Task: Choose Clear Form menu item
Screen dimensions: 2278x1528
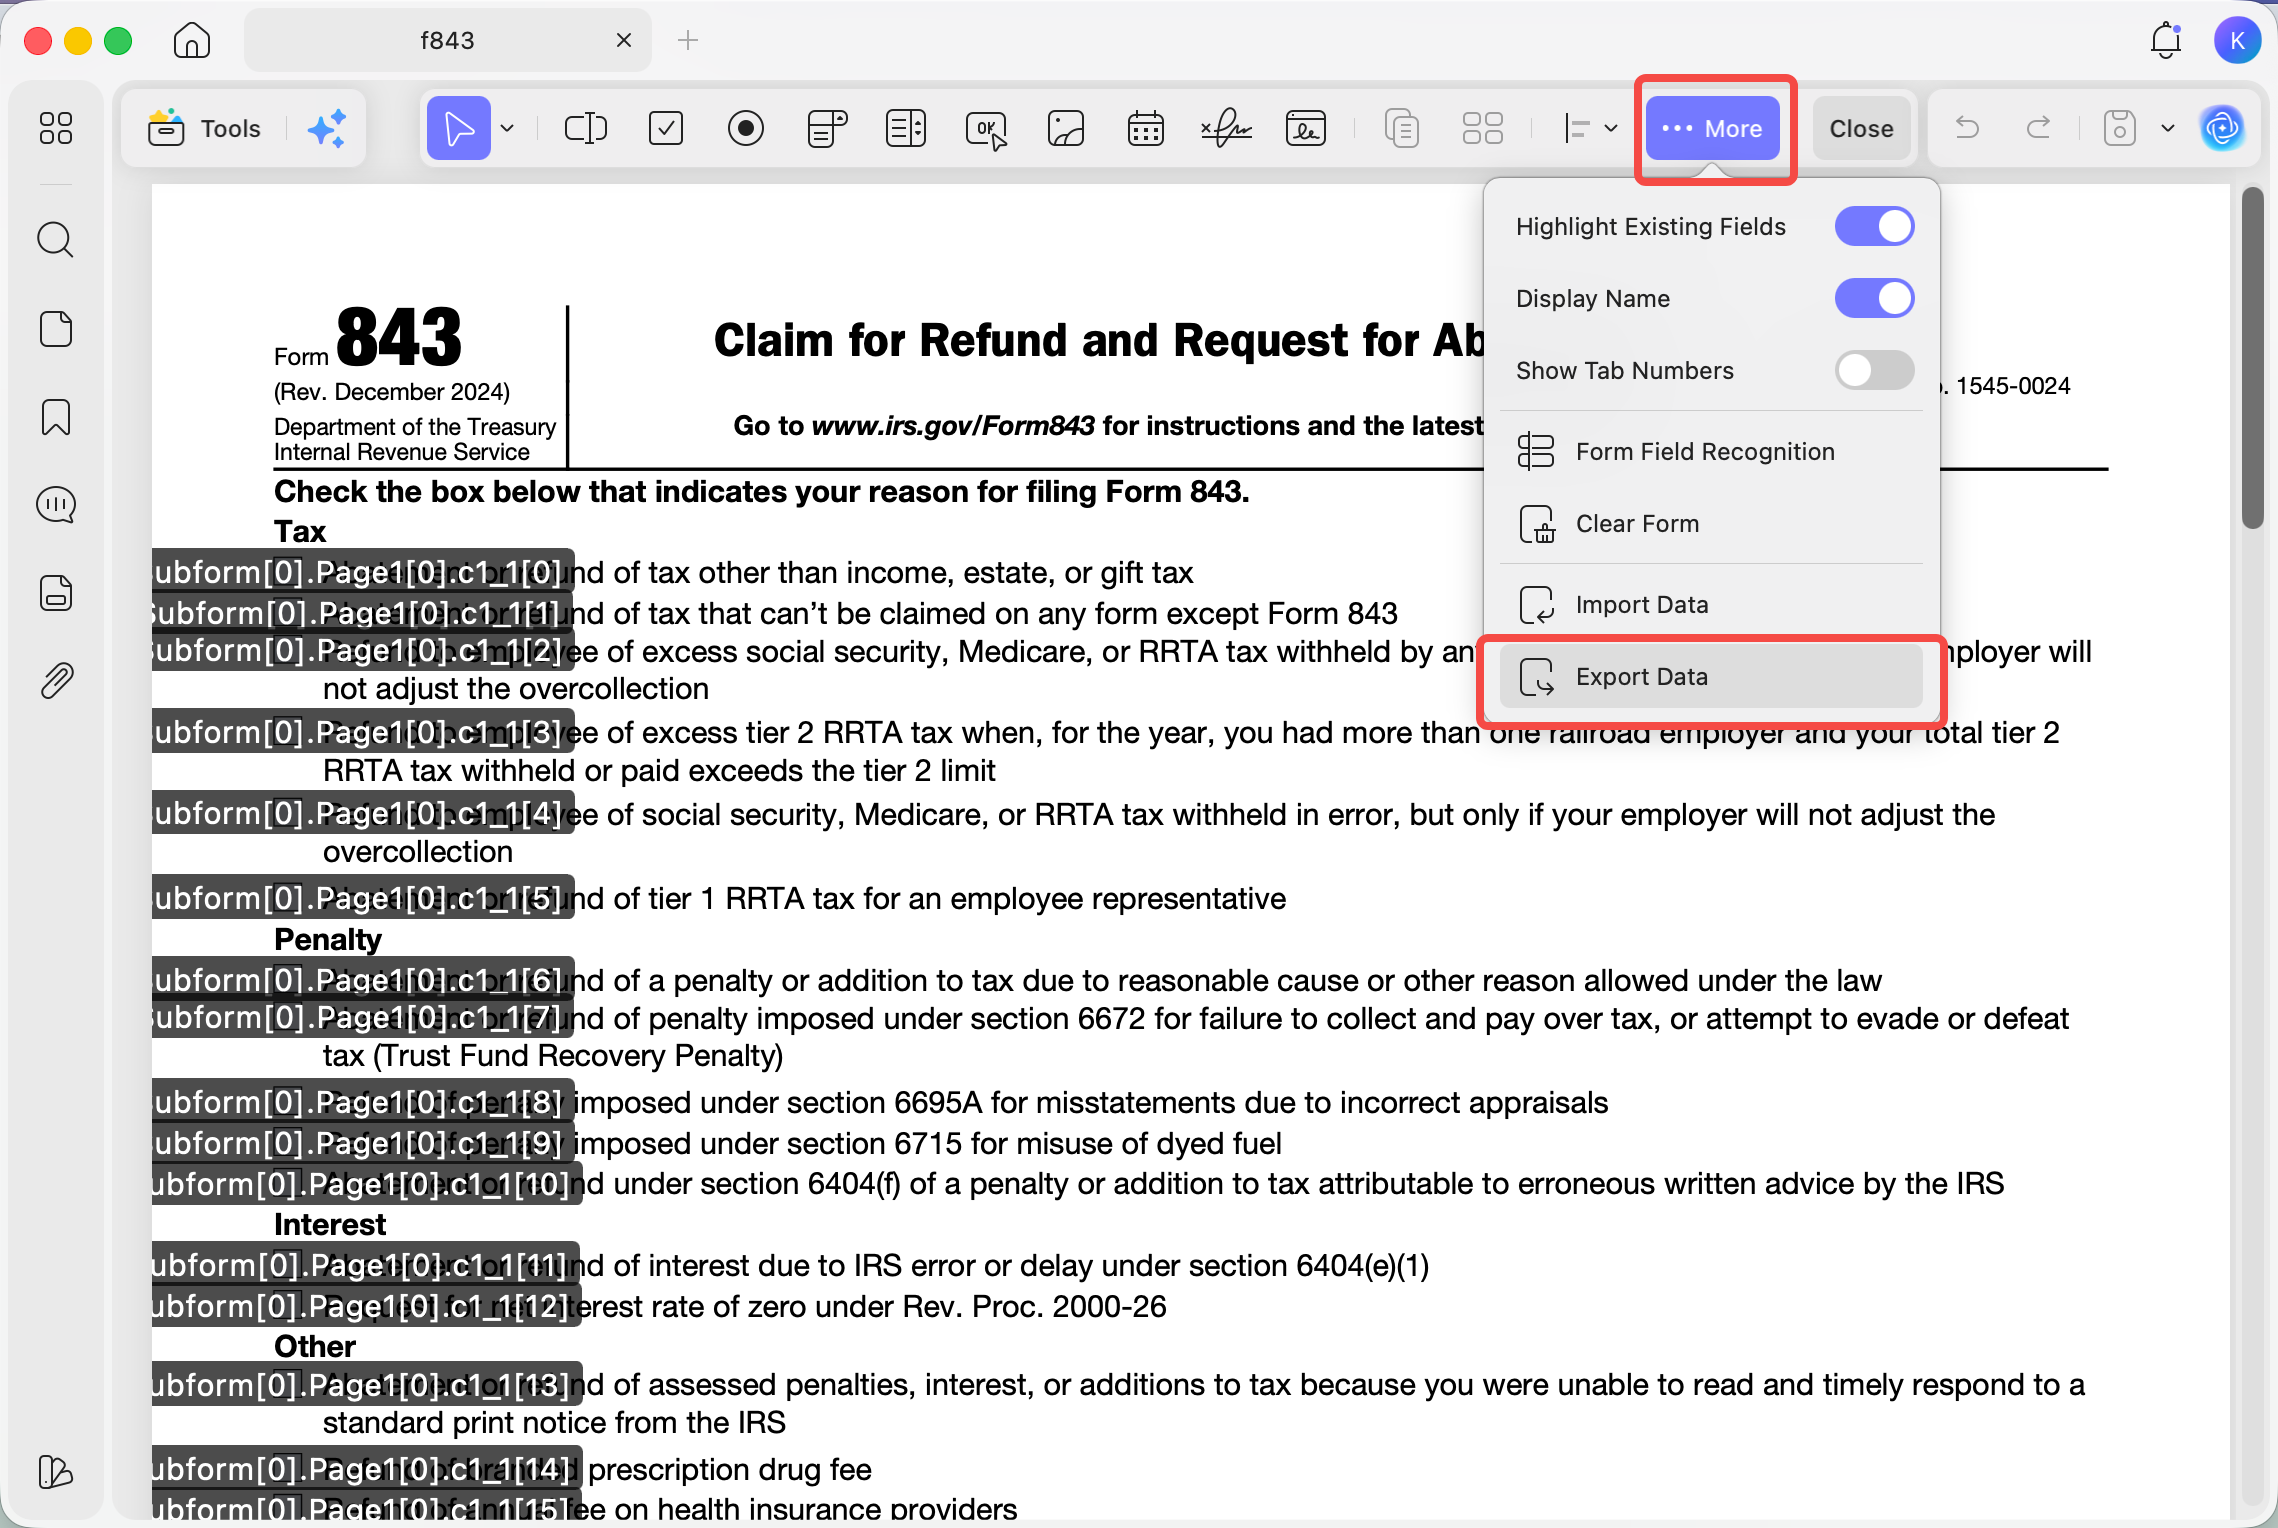Action: coord(1712,524)
